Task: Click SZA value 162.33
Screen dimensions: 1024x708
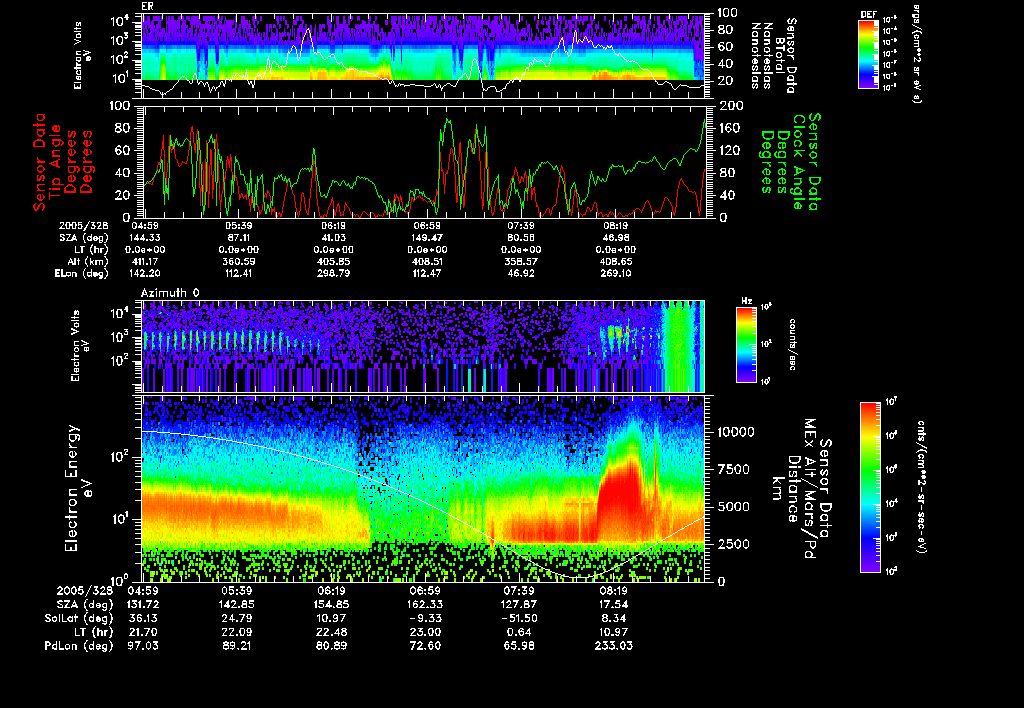Action: click(x=425, y=604)
